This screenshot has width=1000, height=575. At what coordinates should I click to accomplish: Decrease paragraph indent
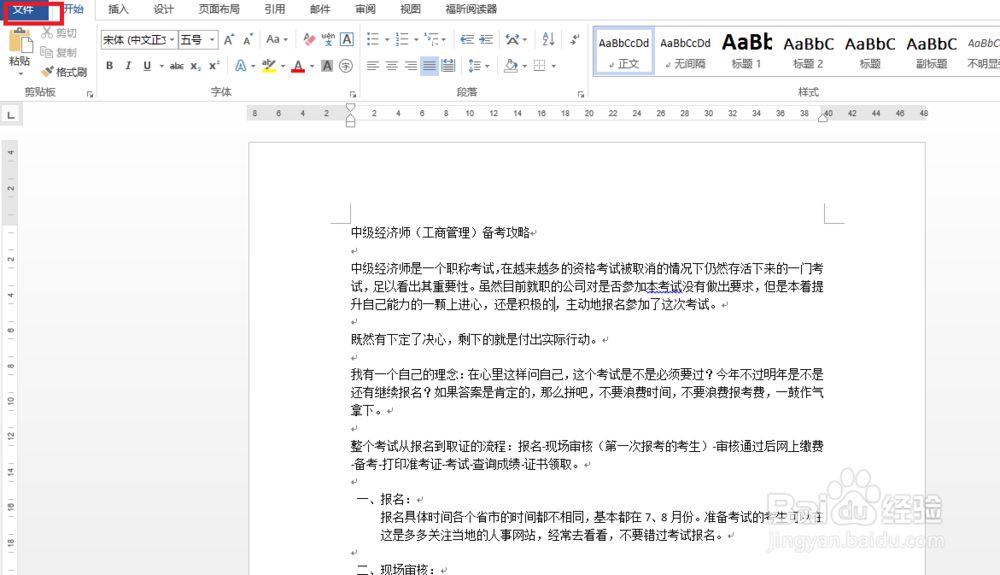point(467,40)
